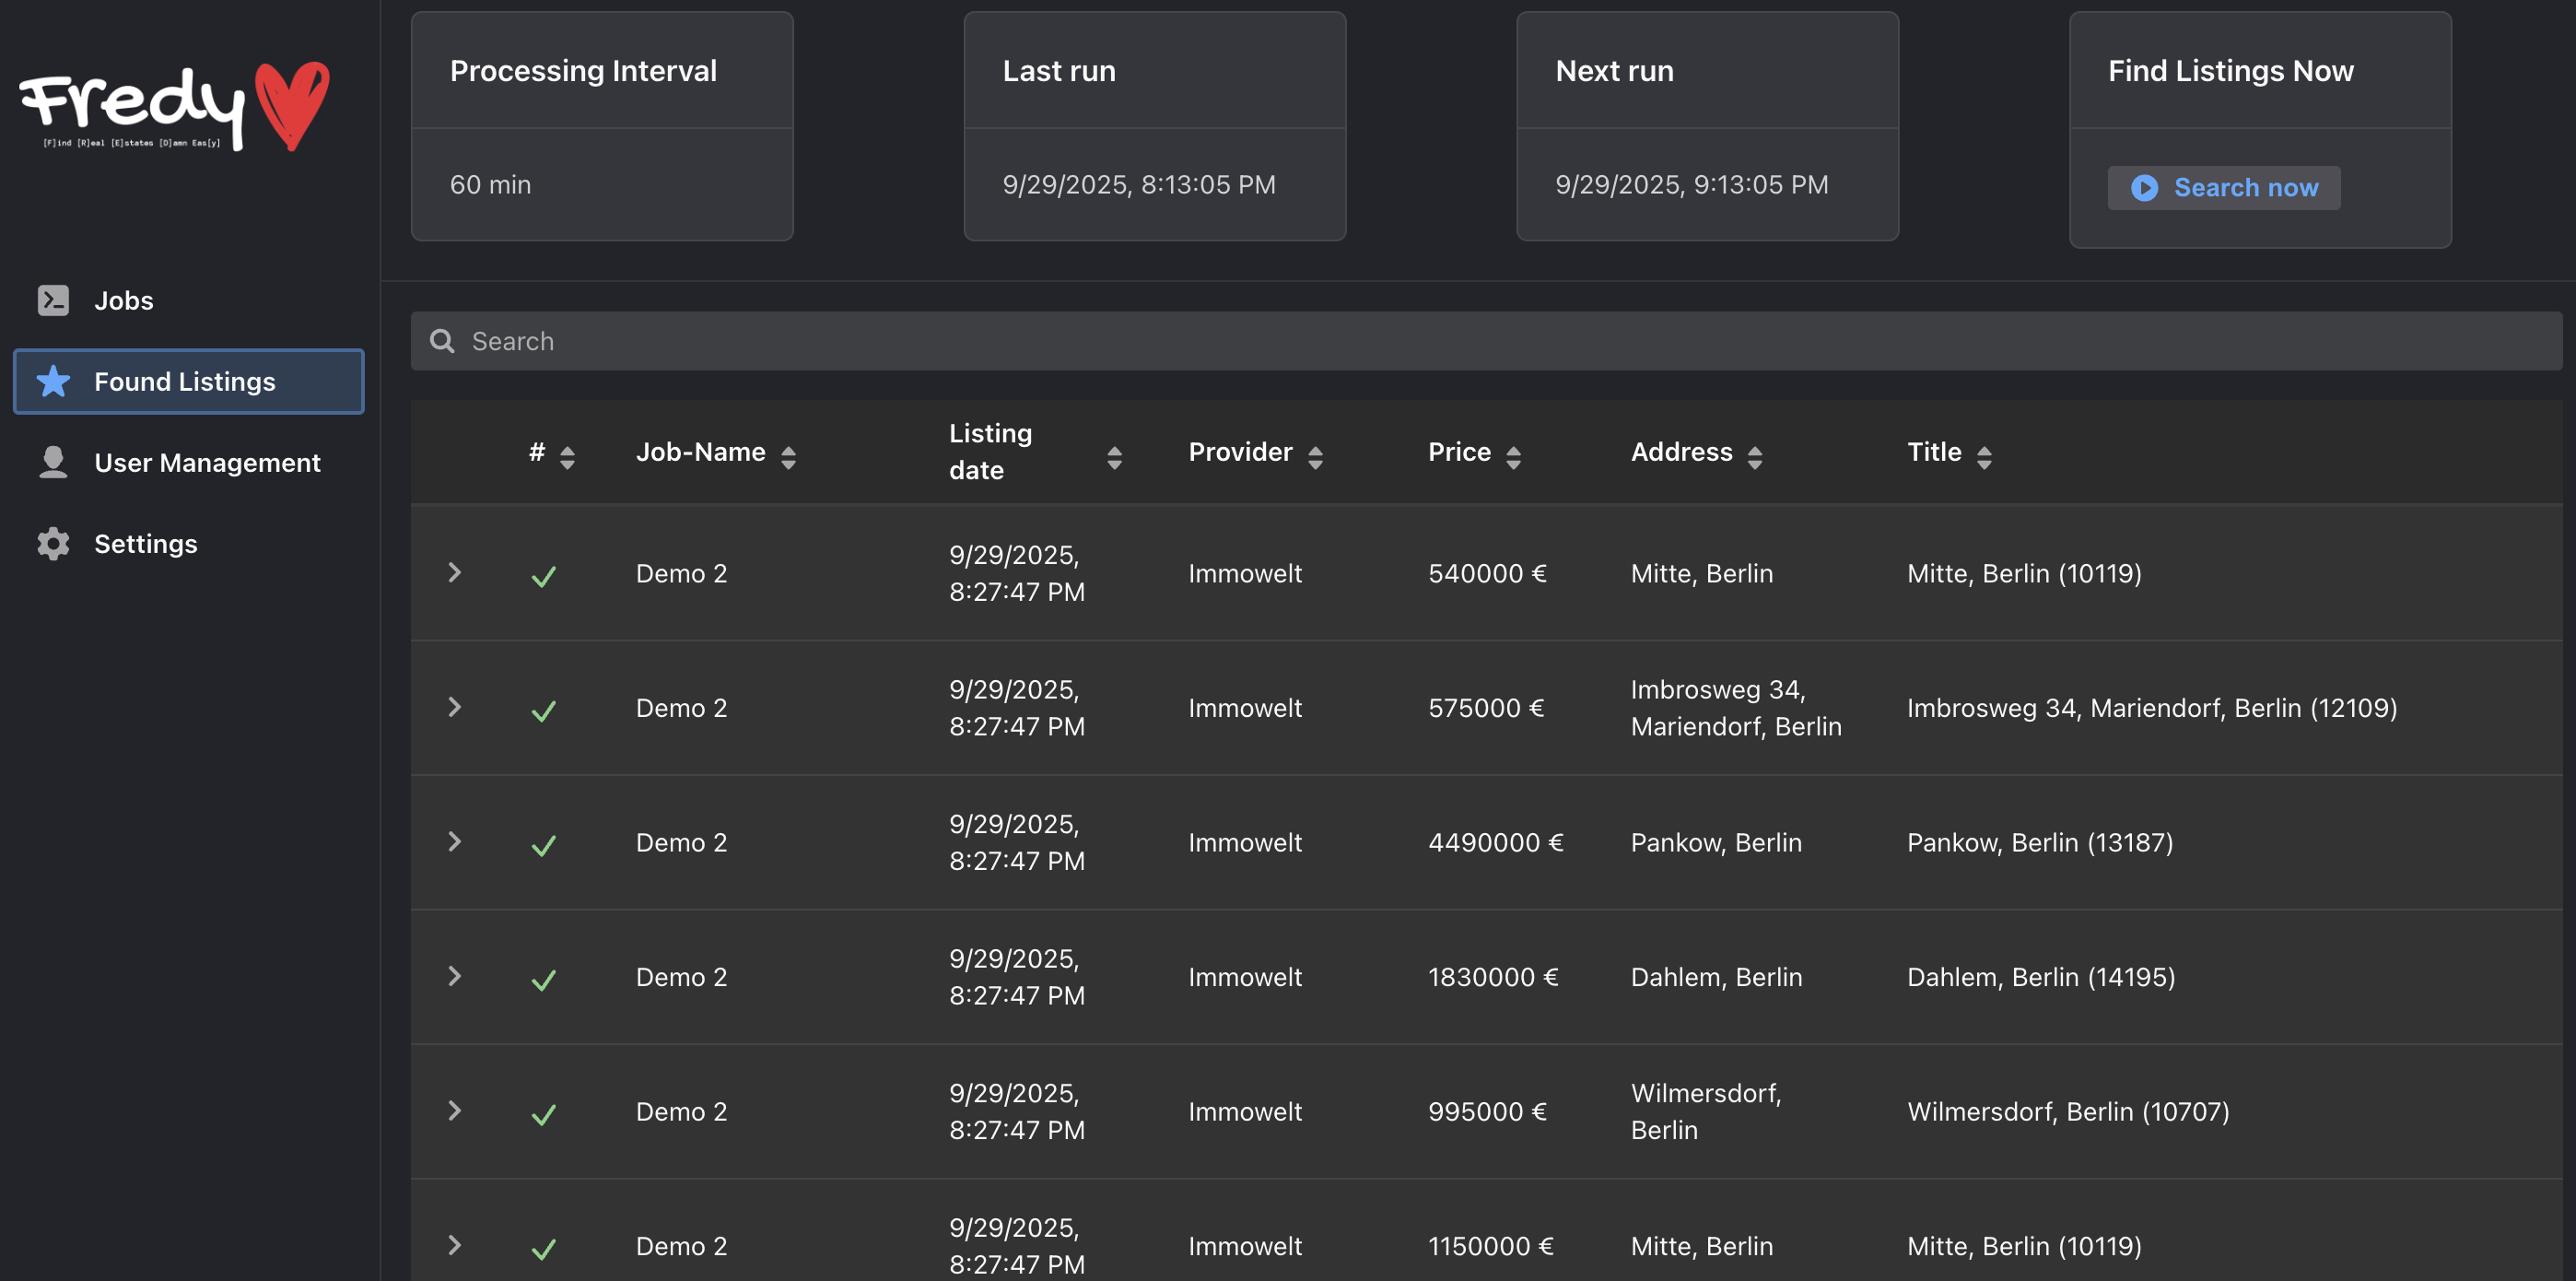
Task: Sort by Job-Name column arrows
Action: tap(788, 457)
